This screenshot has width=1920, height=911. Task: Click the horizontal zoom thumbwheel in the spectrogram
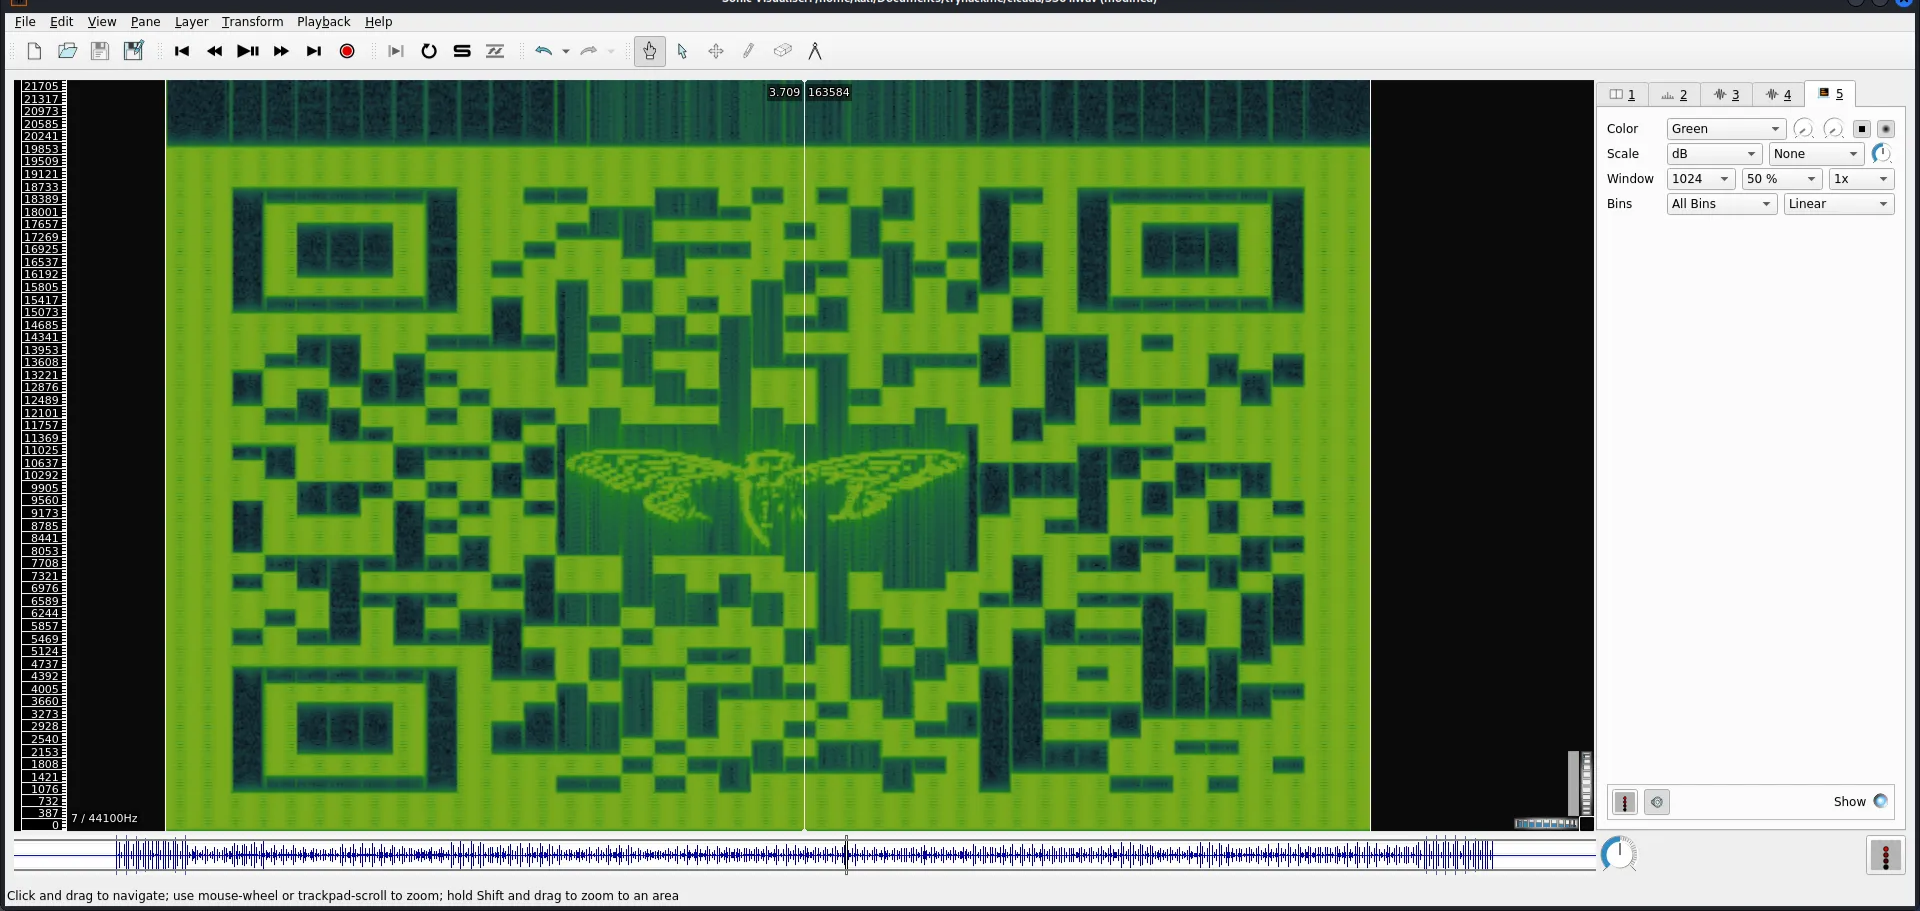pyautogui.click(x=1546, y=824)
